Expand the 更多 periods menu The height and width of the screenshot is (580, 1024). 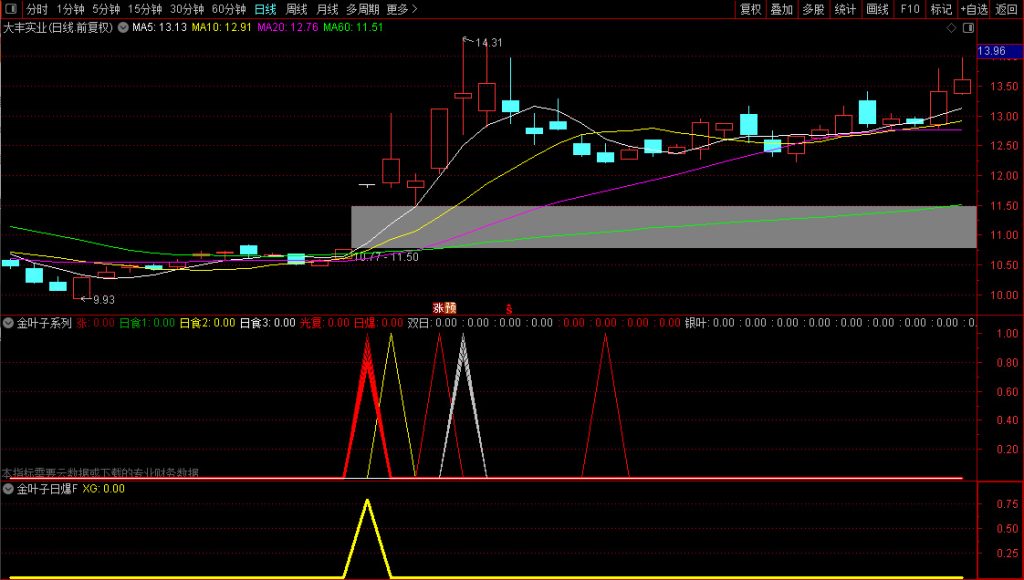(x=401, y=9)
